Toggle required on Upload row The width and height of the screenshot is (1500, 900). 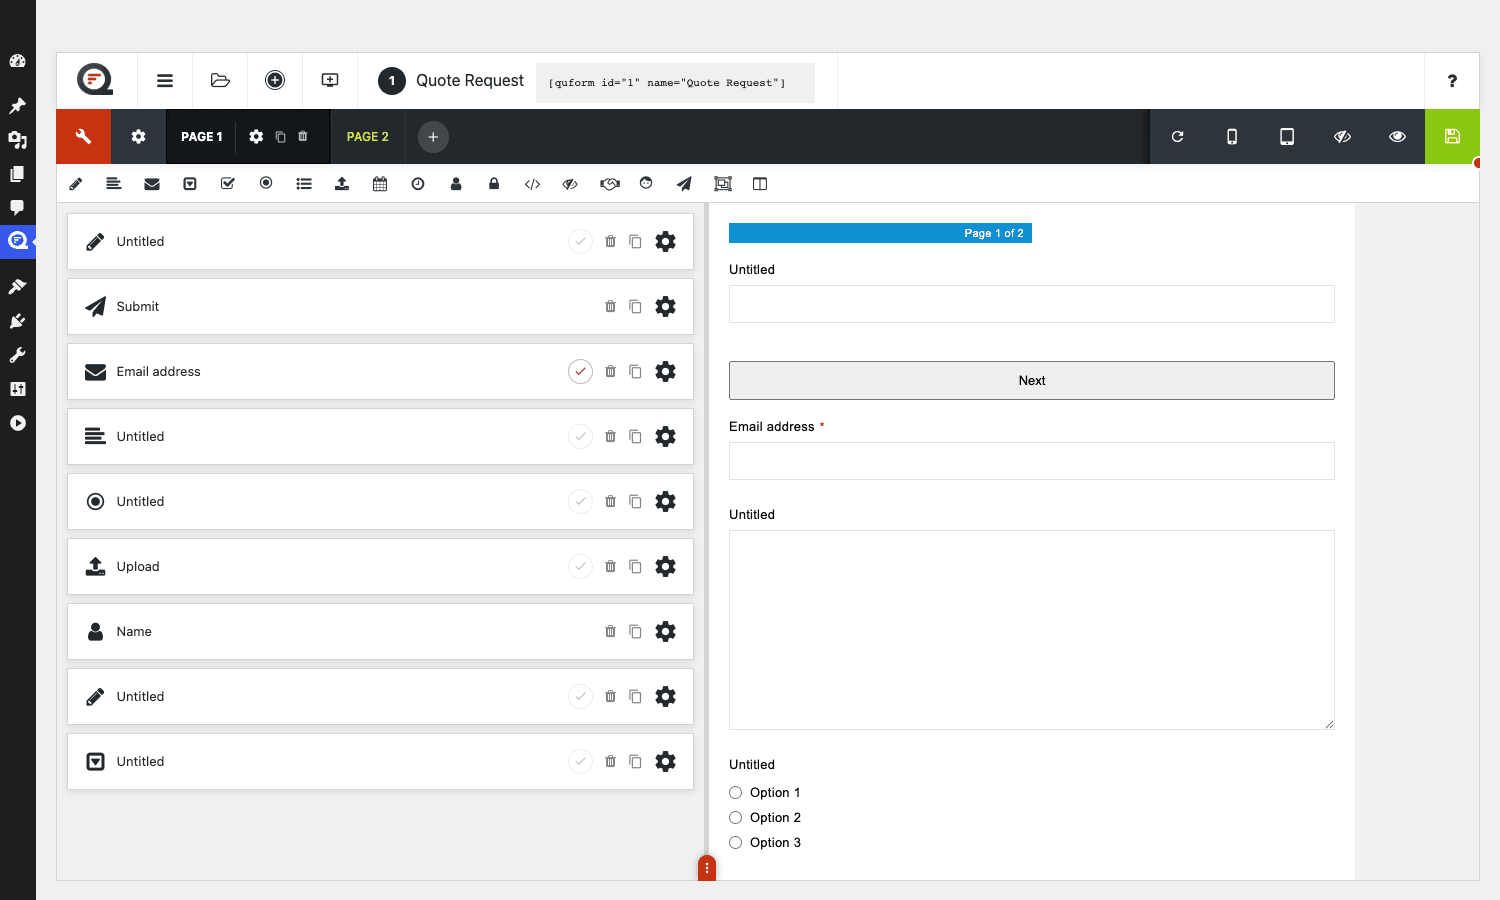580,567
